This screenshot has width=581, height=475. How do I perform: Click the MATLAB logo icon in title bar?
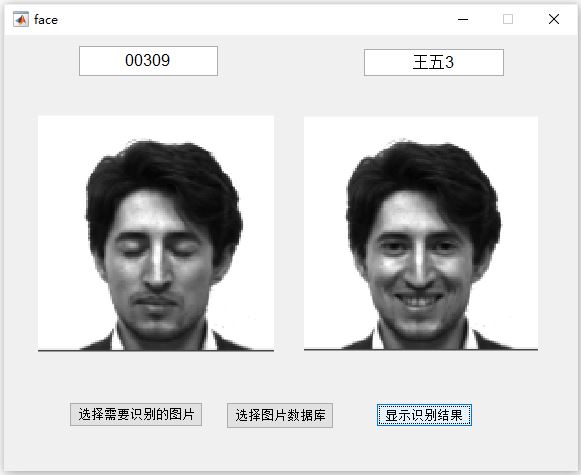coord(21,19)
